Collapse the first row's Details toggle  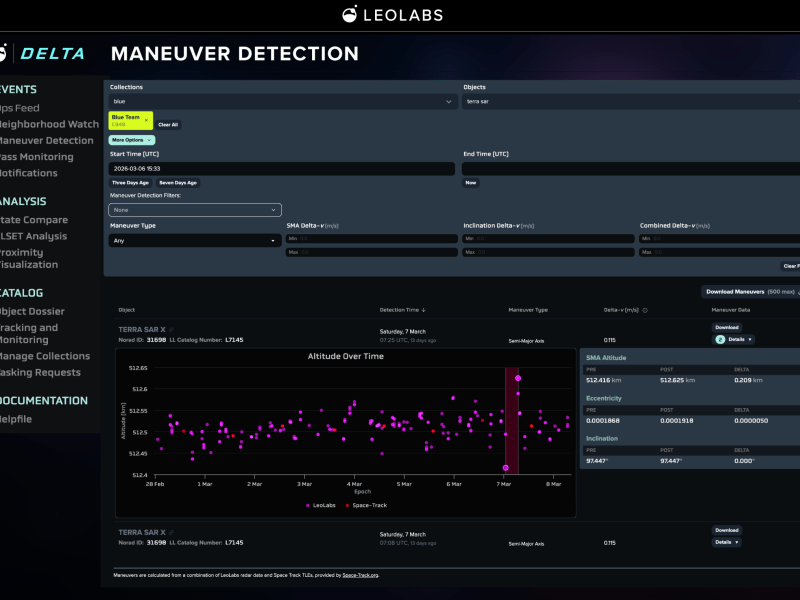click(x=733, y=339)
